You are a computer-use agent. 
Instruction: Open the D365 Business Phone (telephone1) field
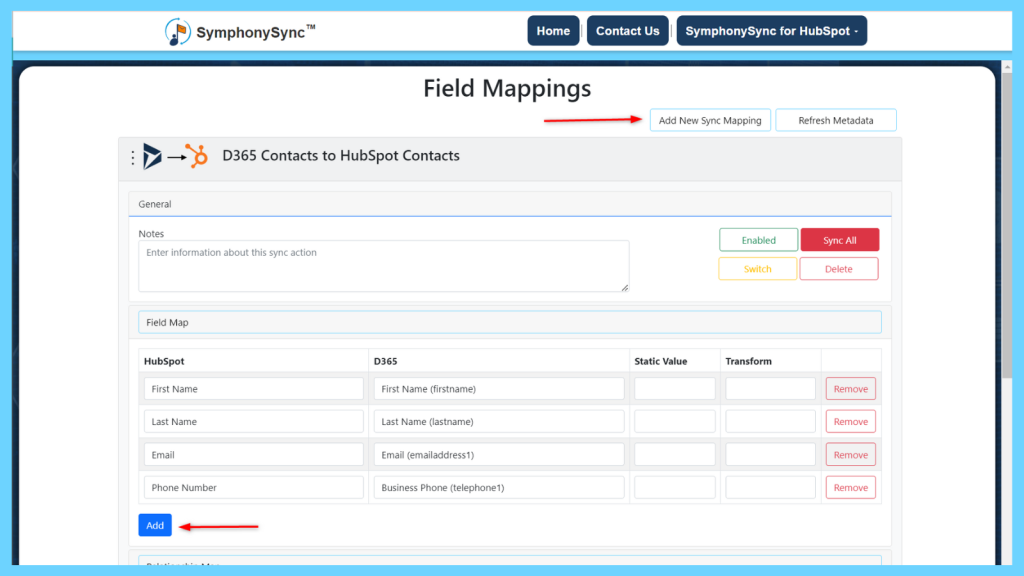(x=499, y=487)
